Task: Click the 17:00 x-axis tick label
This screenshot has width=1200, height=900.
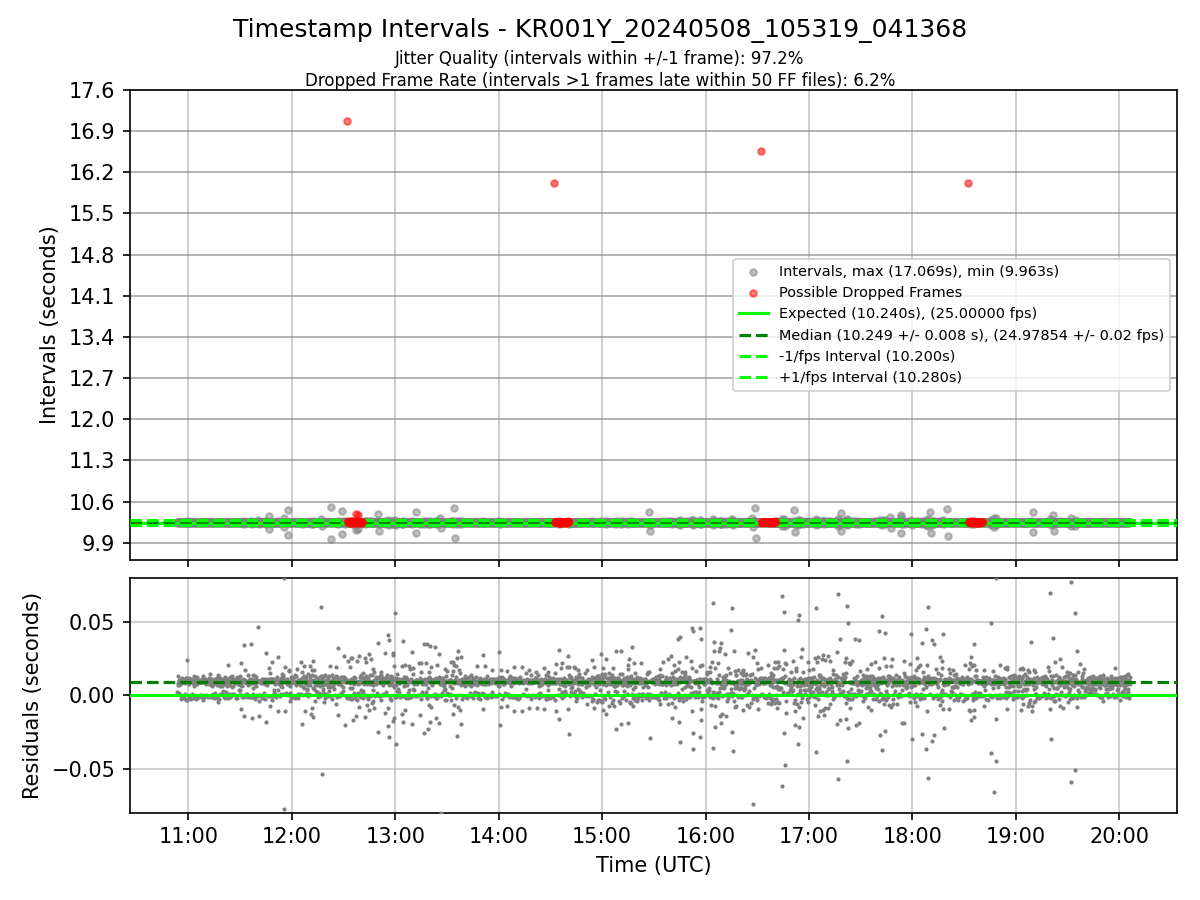Action: pos(808,835)
